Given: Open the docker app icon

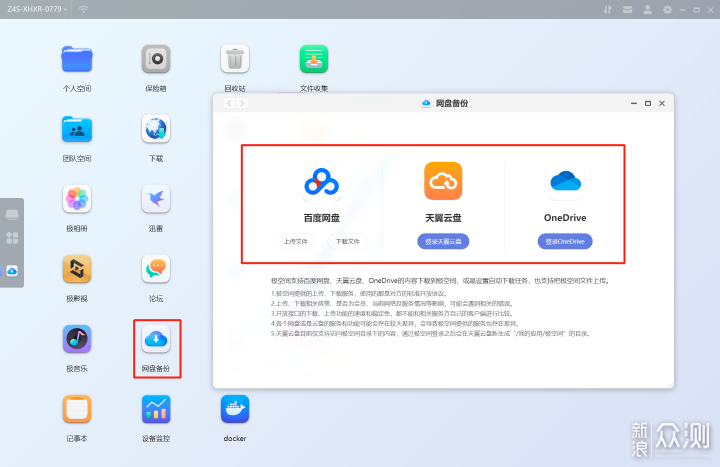Looking at the screenshot, I should tap(235, 409).
